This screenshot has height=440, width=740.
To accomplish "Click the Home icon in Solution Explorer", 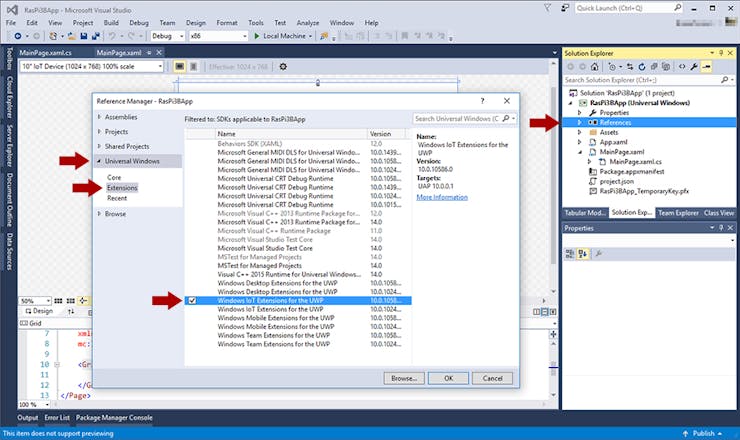I will pyautogui.click(x=595, y=67).
